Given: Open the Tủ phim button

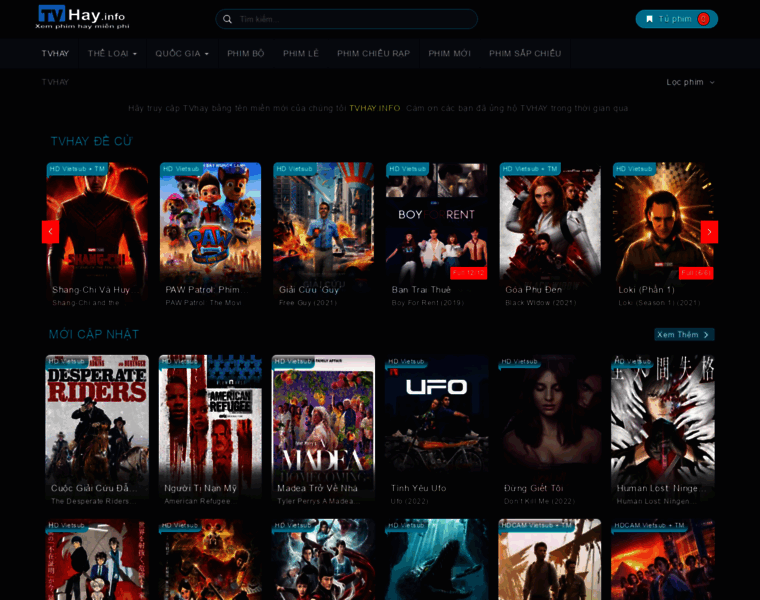Looking at the screenshot, I should click(x=677, y=19).
